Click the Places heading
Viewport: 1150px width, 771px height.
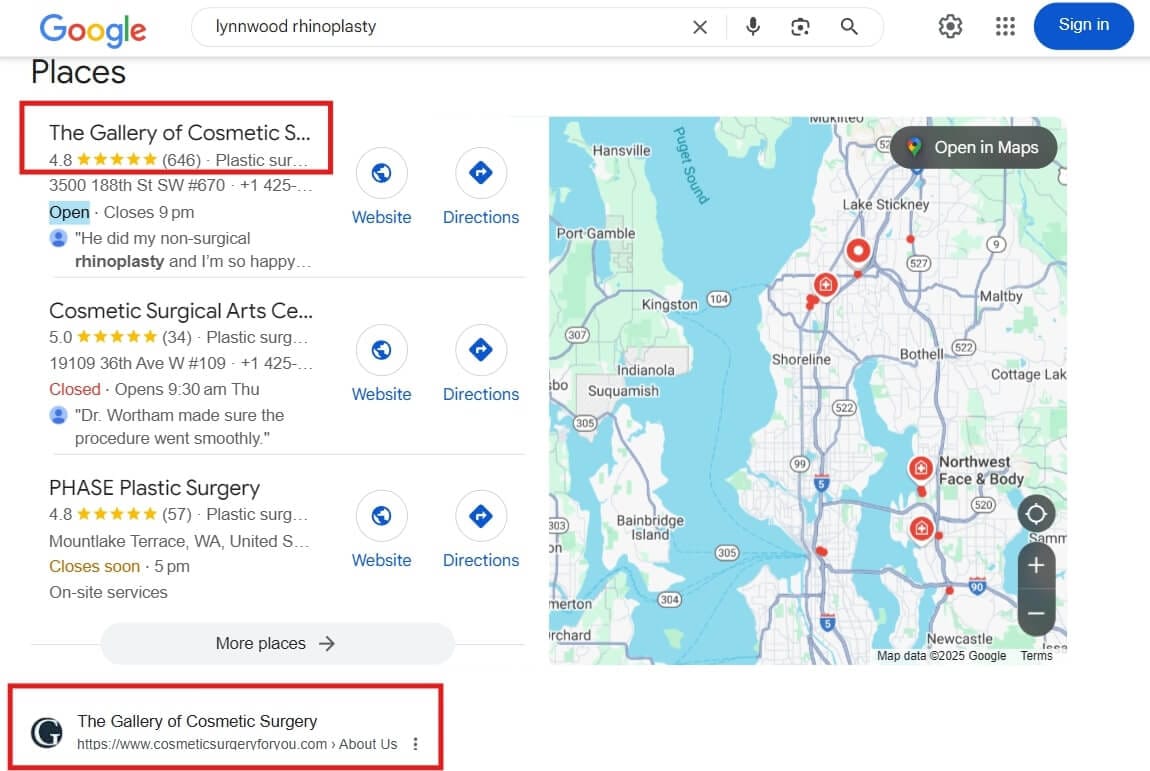(78, 73)
